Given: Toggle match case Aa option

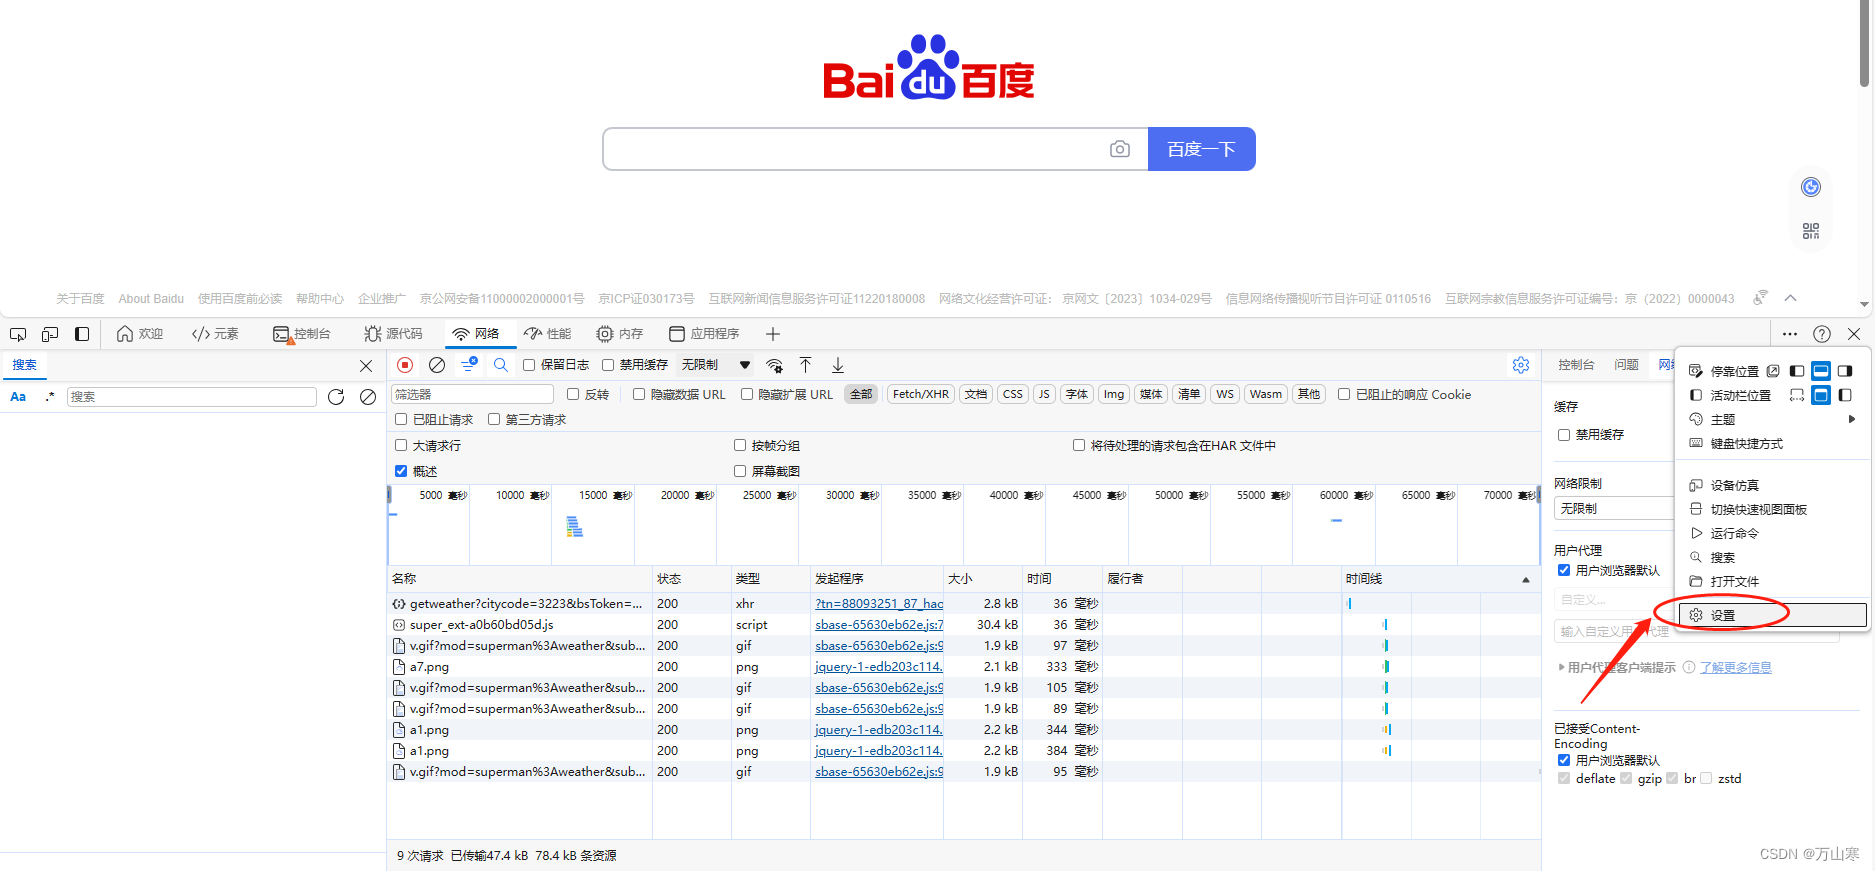Looking at the screenshot, I should pyautogui.click(x=18, y=397).
